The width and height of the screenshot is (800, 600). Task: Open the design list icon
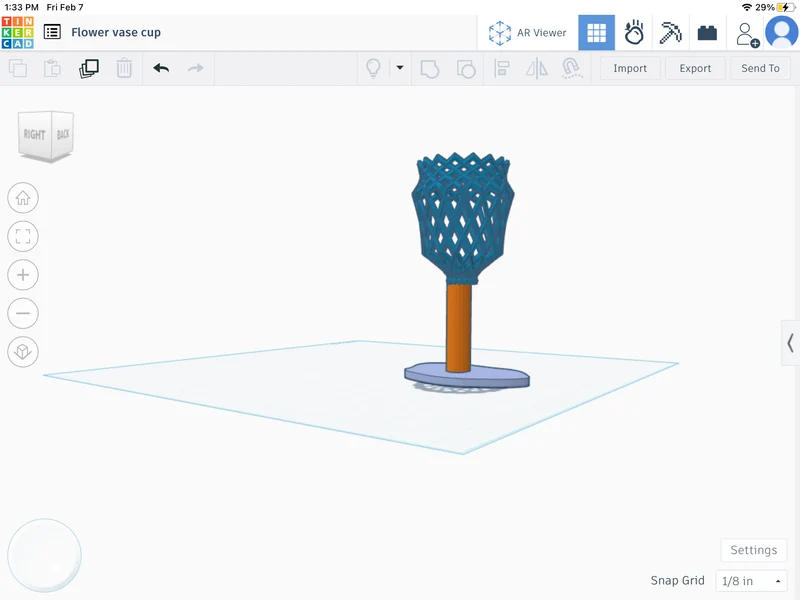[52, 32]
